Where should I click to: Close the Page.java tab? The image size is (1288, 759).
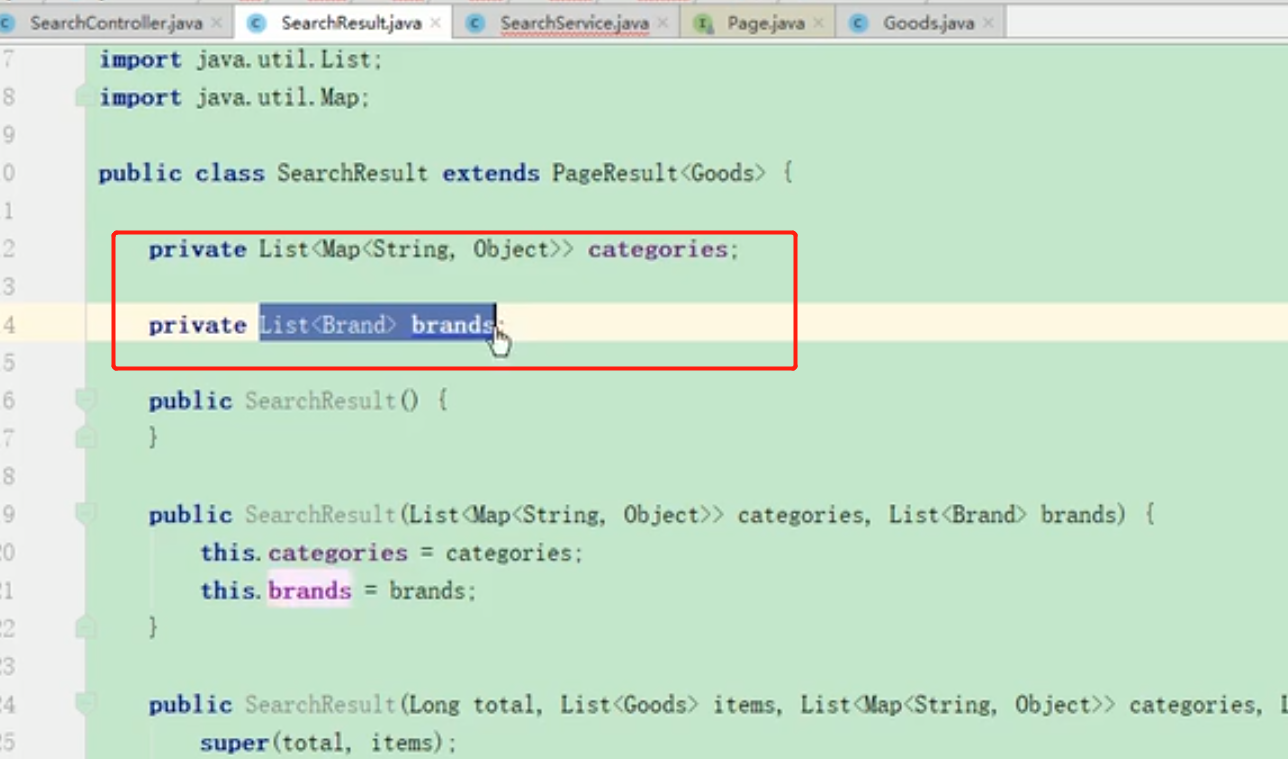[818, 23]
